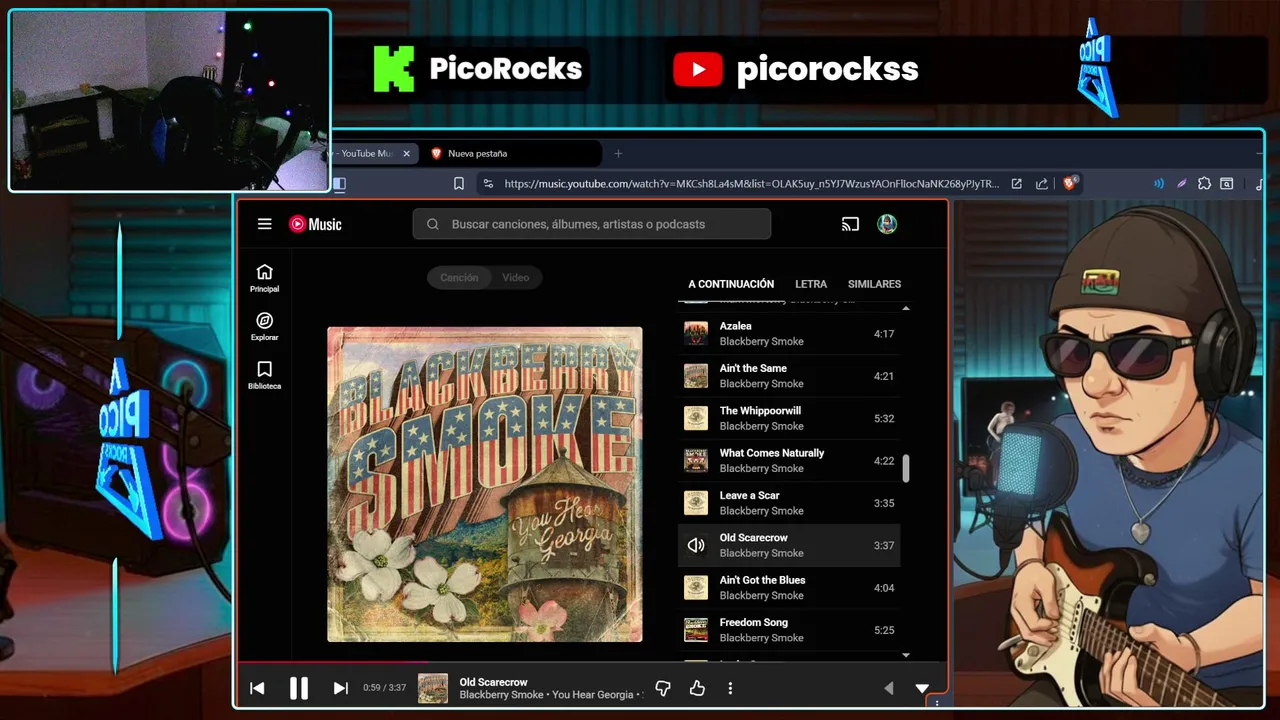This screenshot has height=720, width=1280.
Task: Click the browser bookmark icon
Action: coord(459,183)
